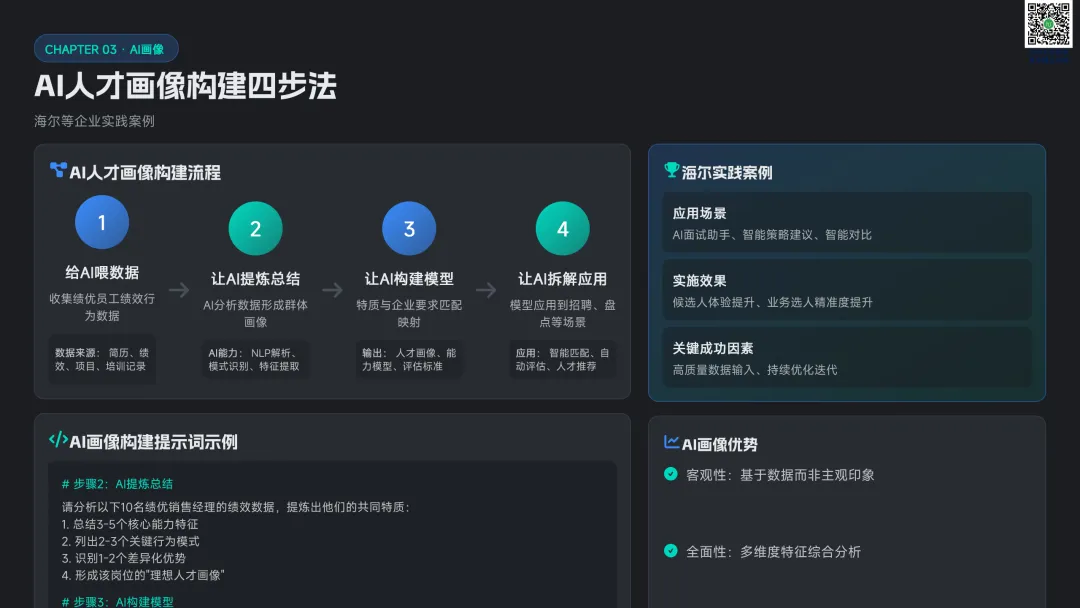Click the 模型应用到招聘、盘点等场景 description
Image resolution: width=1080 pixels, height=608 pixels.
[x=563, y=313]
